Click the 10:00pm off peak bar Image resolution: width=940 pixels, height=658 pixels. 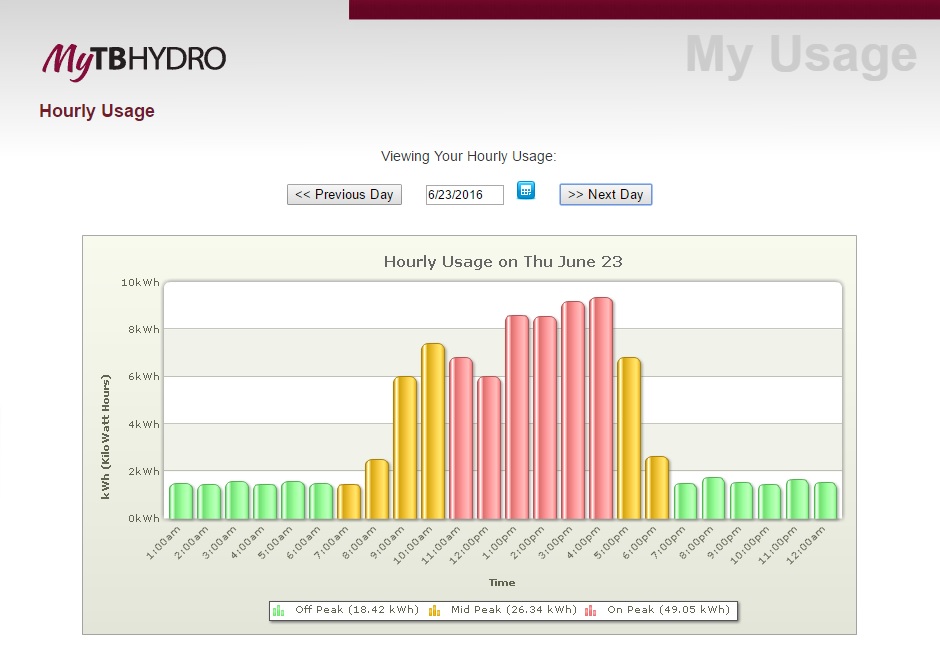point(769,502)
